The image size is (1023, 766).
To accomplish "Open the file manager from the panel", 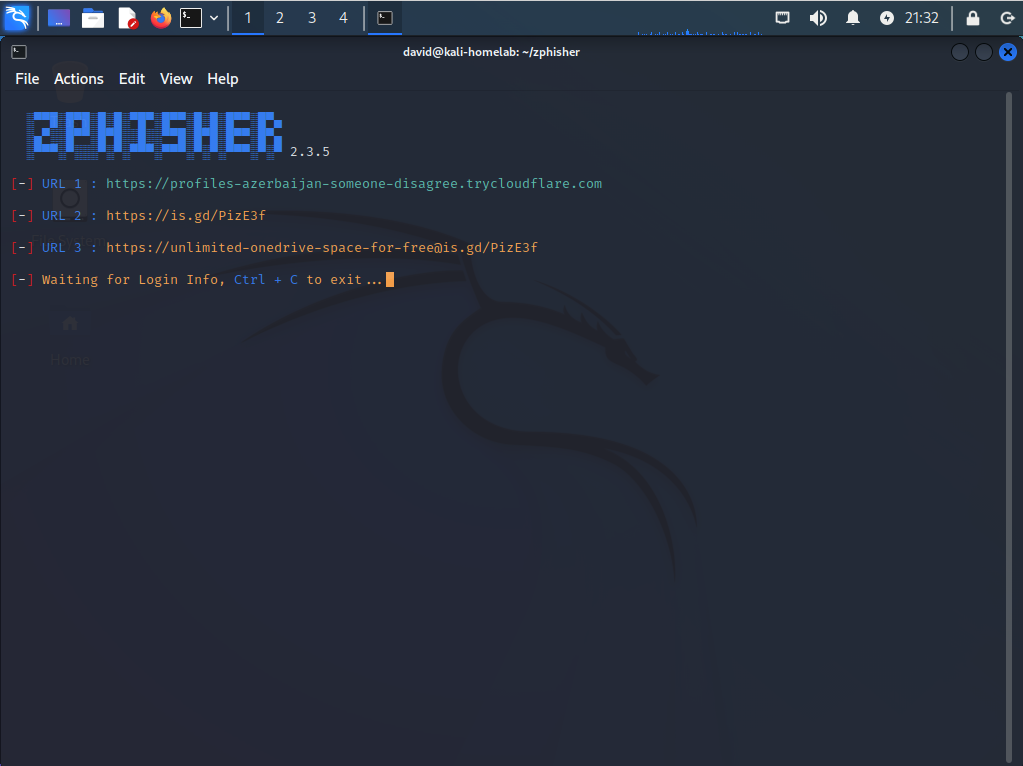I will [93, 18].
